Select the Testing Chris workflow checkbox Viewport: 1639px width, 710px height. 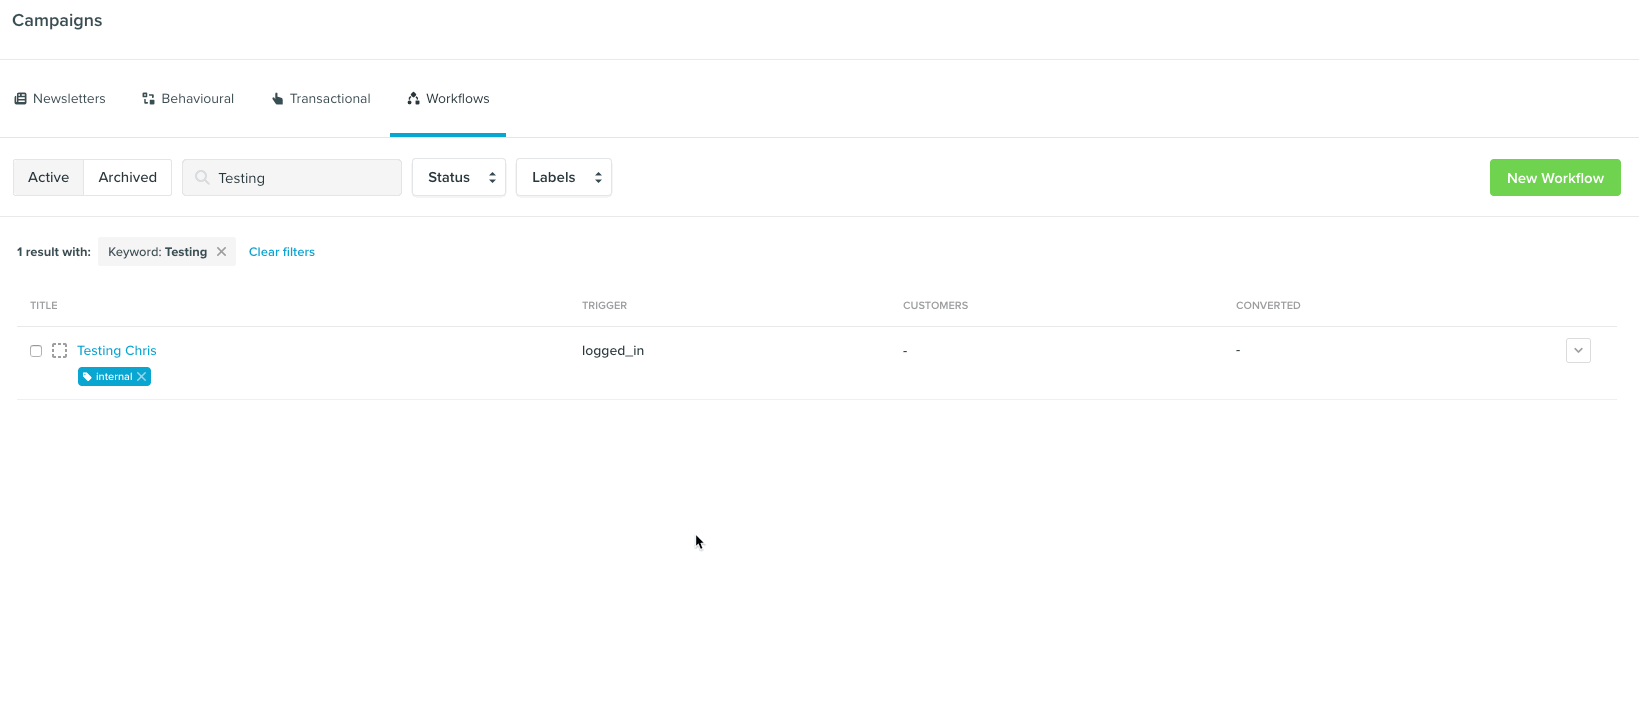(36, 351)
